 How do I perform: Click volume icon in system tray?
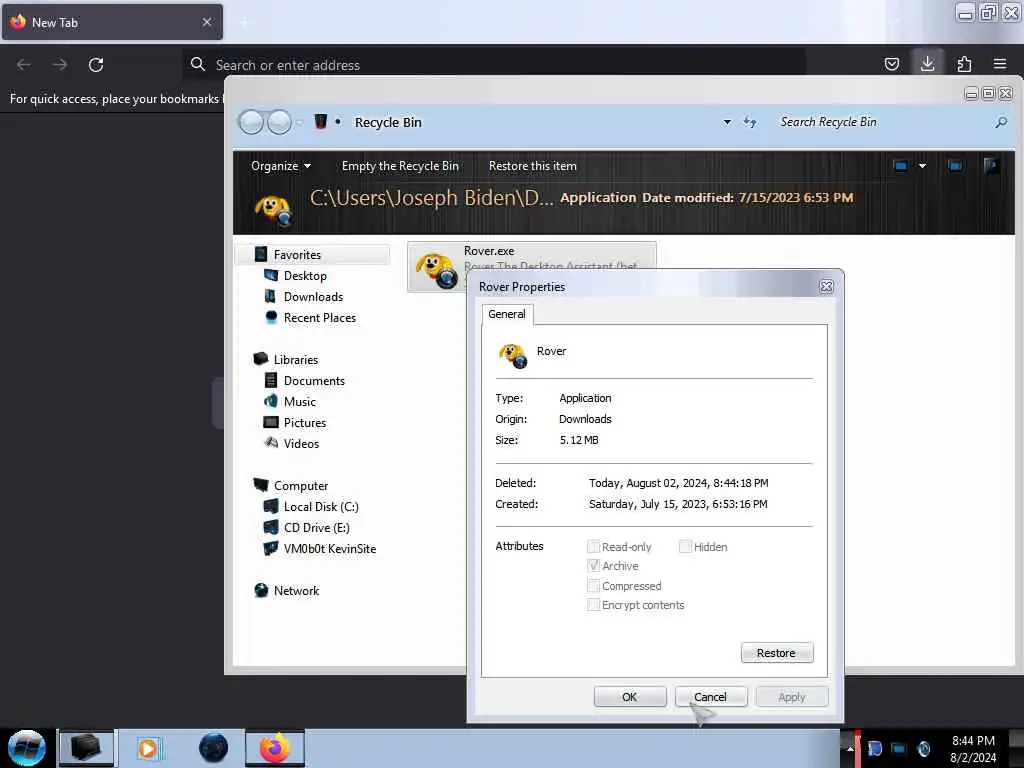pyautogui.click(x=923, y=748)
